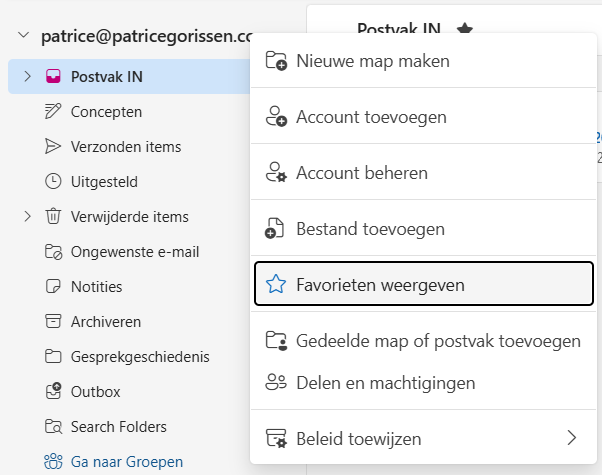Open the Beleid toewijzen submenu arrow
This screenshot has height=475, width=602.
[572, 438]
